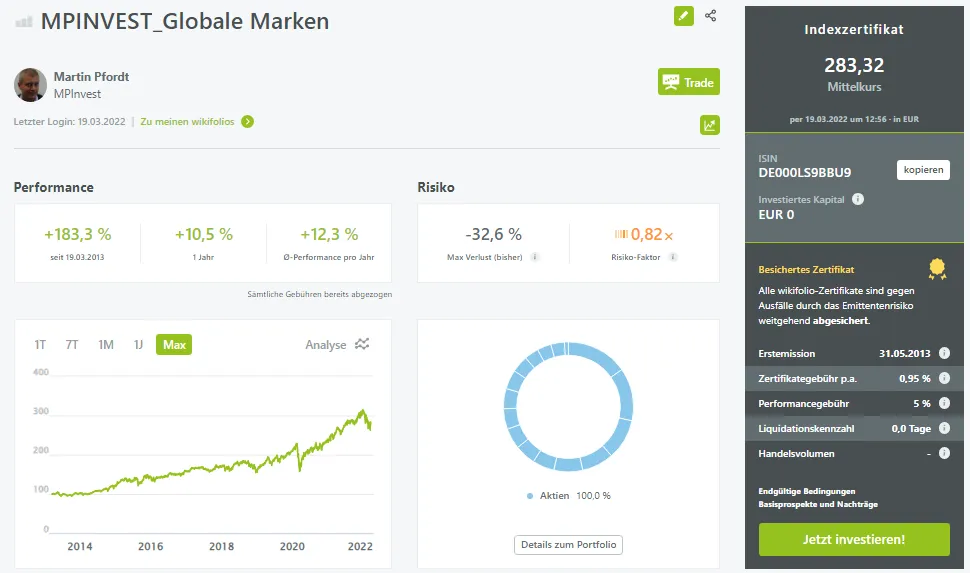Select the Max chart range tab
Image resolution: width=970 pixels, height=573 pixels.
click(174, 345)
